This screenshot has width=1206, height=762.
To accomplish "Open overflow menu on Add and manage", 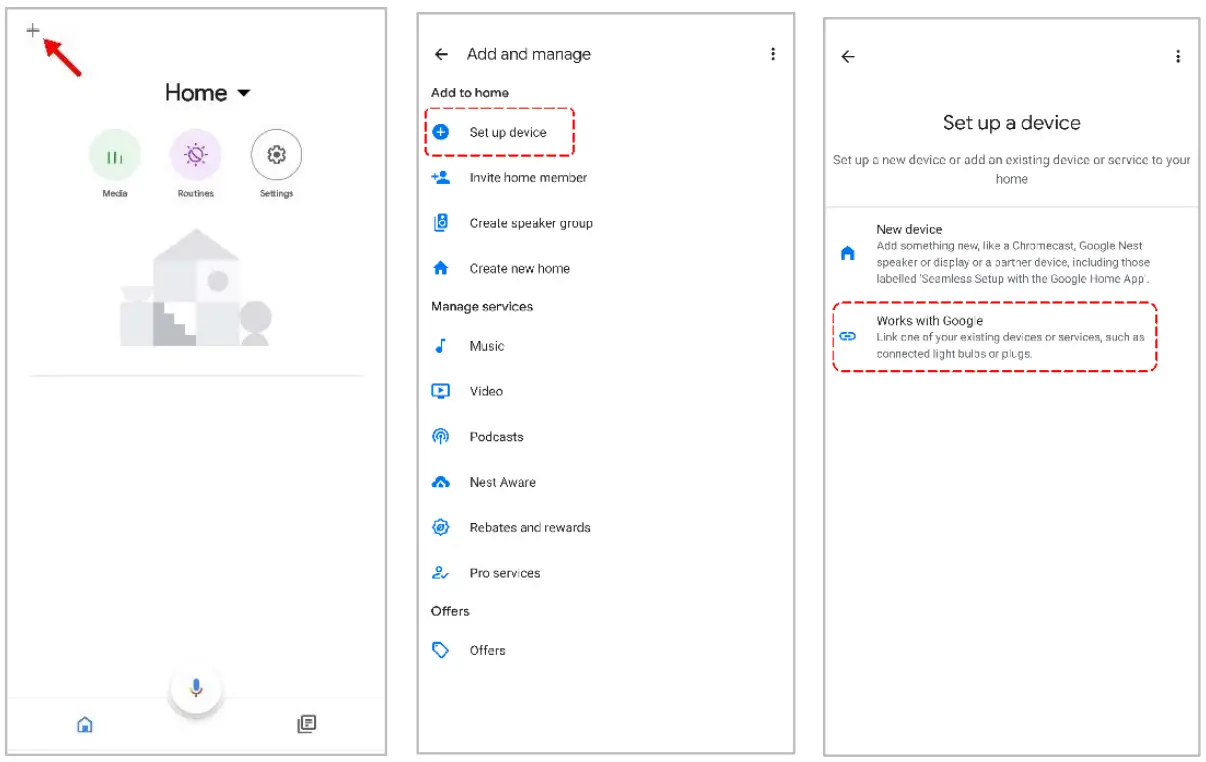I will pyautogui.click(x=773, y=54).
